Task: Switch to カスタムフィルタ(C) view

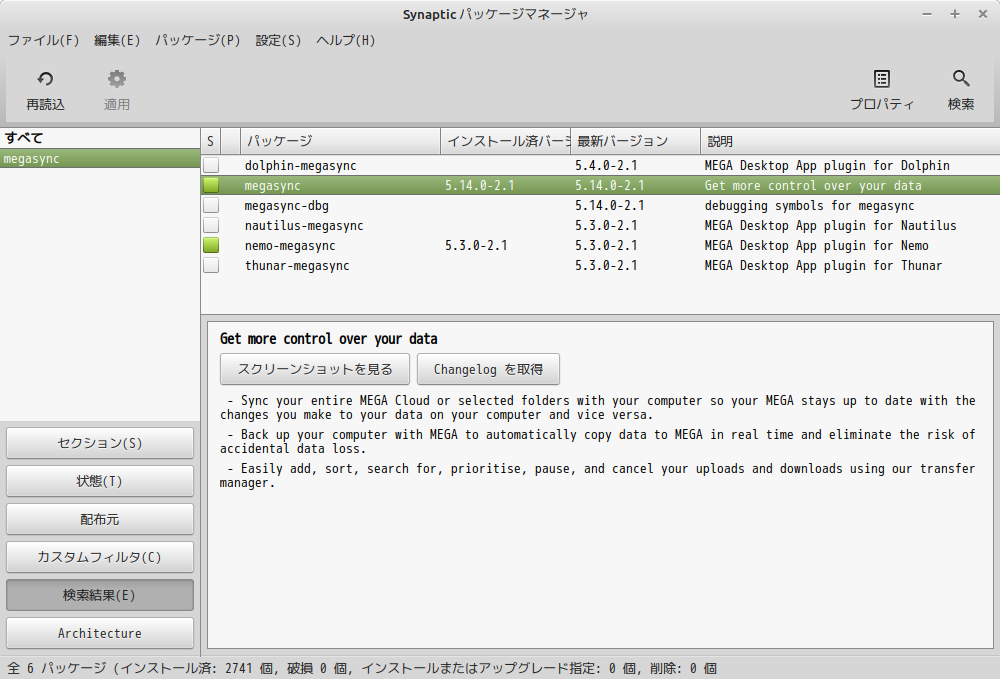Action: point(100,557)
